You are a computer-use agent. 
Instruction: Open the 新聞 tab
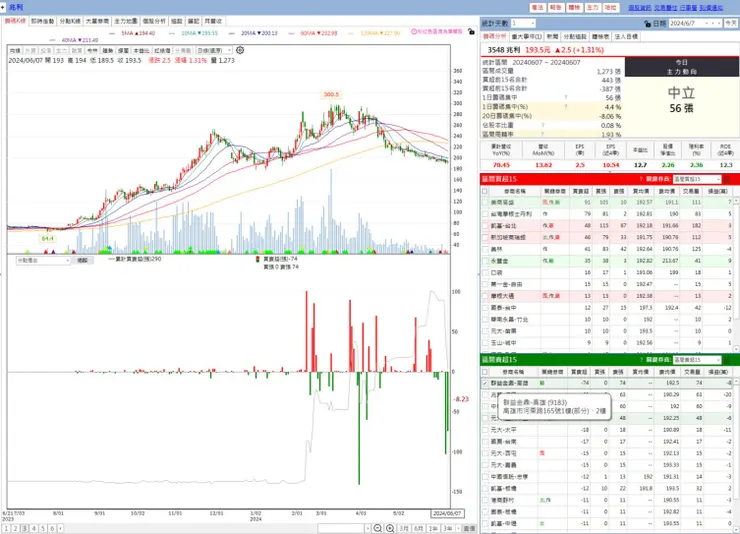coord(552,36)
